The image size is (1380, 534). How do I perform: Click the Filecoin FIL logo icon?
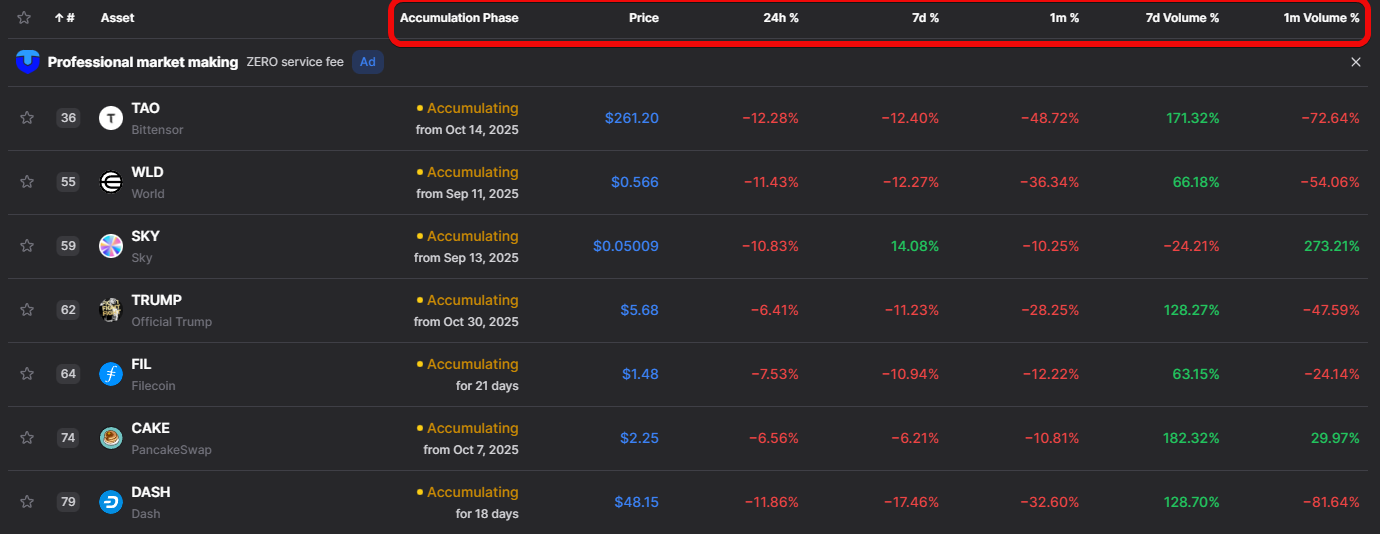[111, 374]
